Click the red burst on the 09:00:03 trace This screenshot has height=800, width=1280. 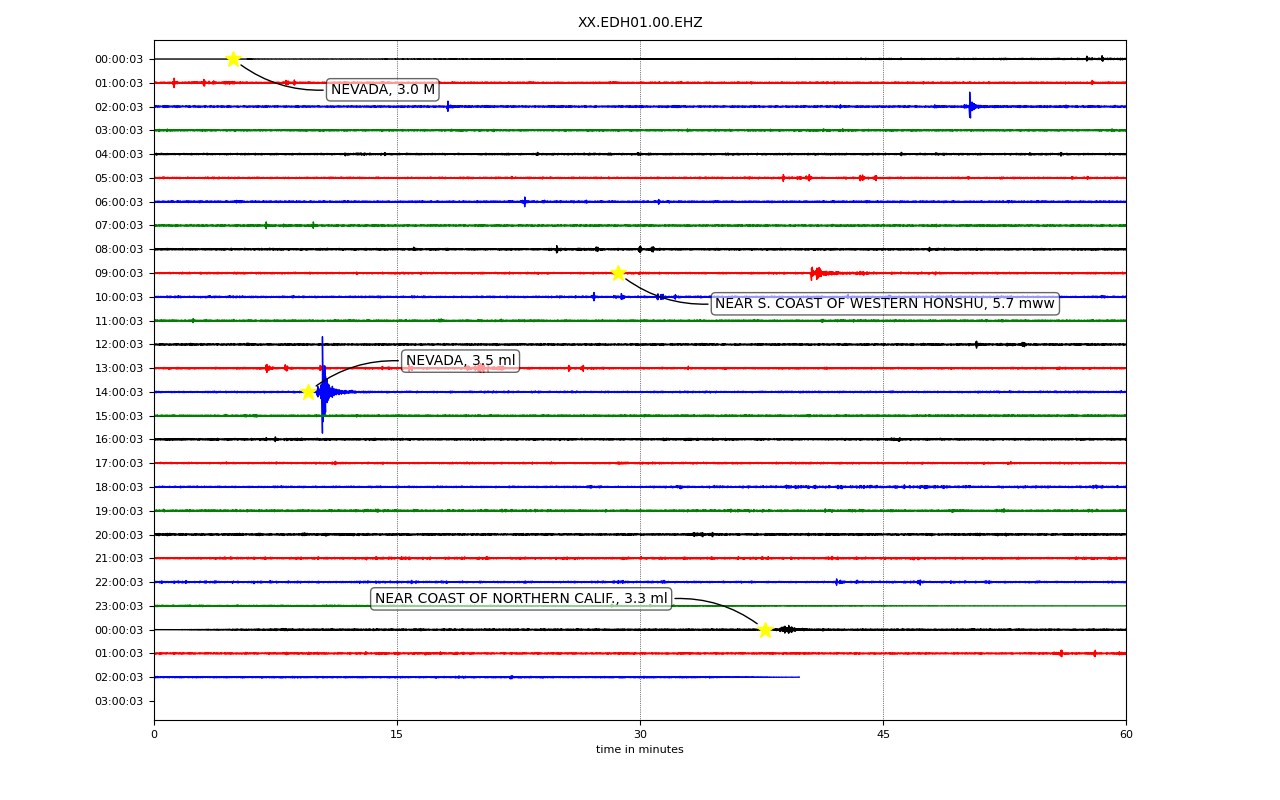point(817,273)
